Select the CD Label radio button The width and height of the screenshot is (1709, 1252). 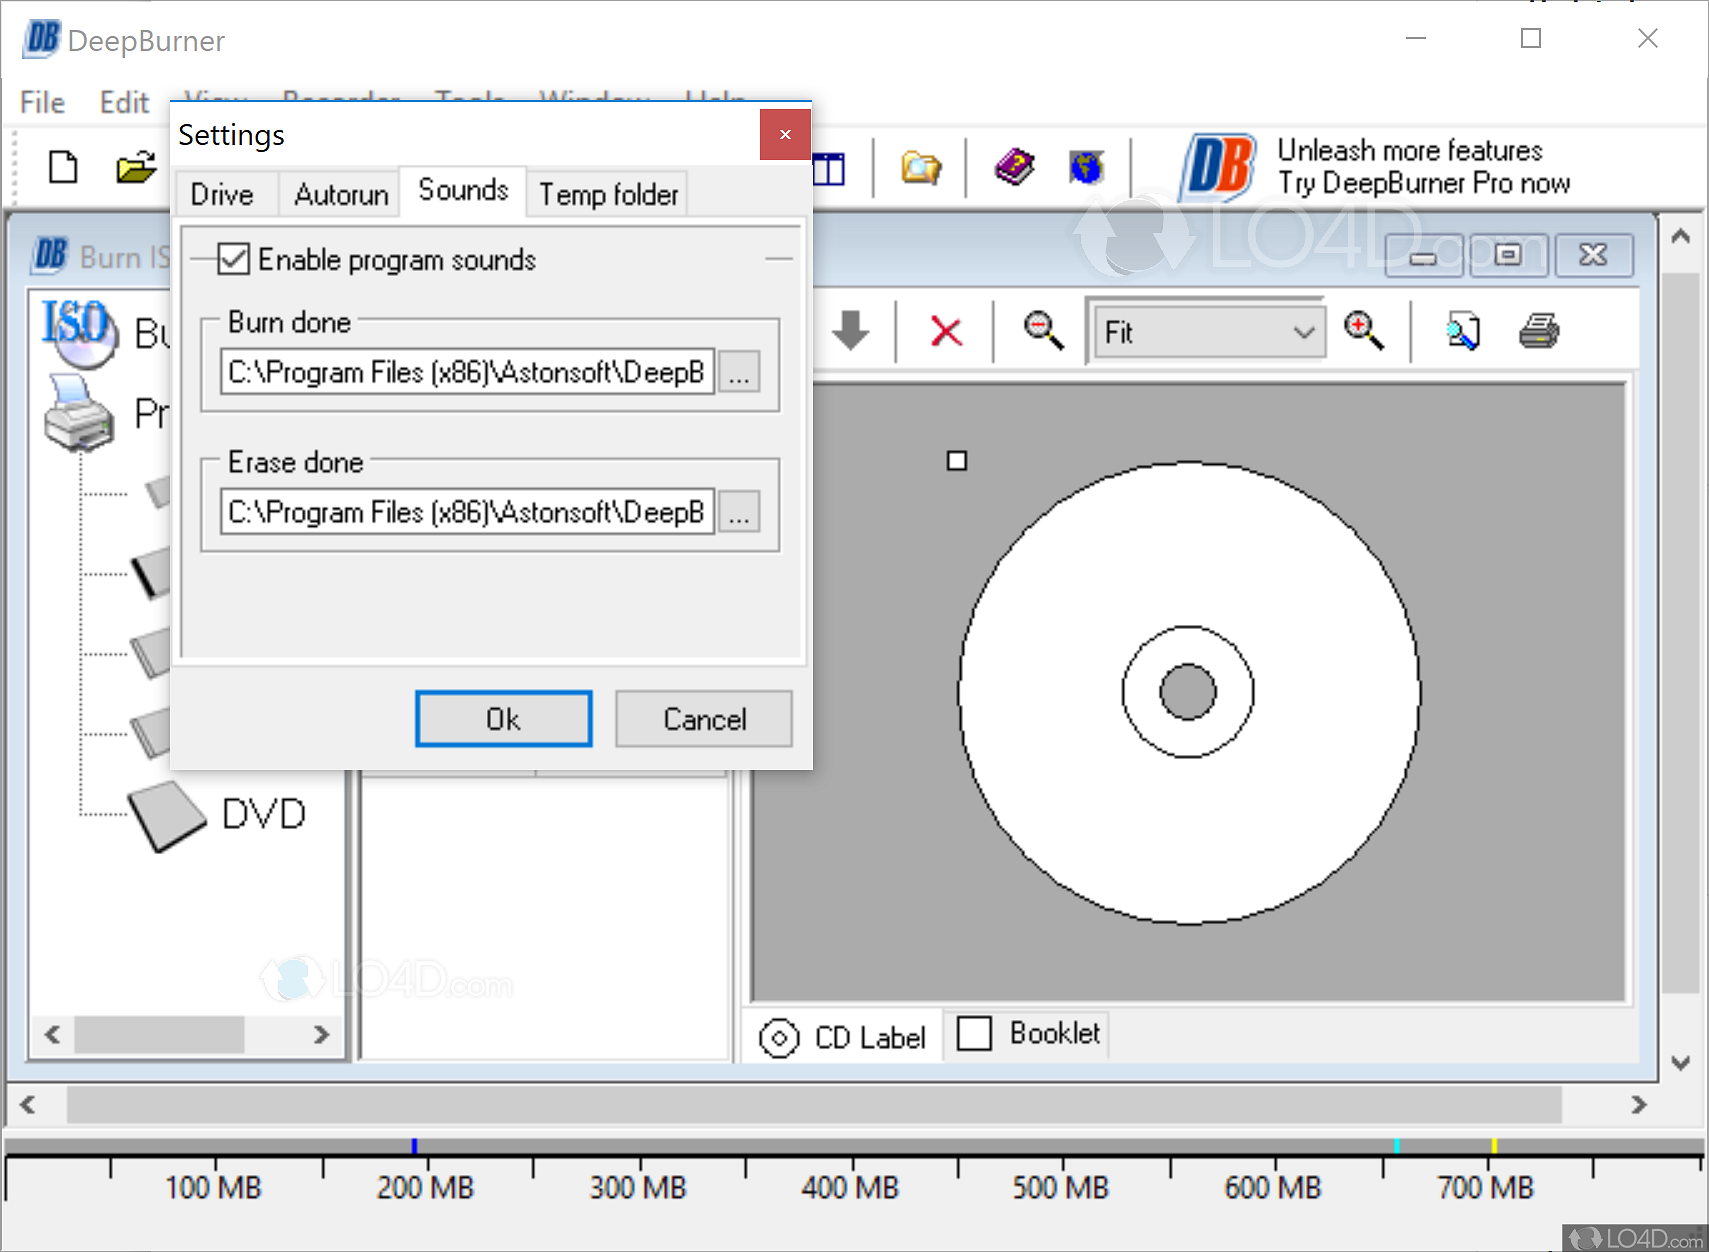click(x=781, y=1037)
